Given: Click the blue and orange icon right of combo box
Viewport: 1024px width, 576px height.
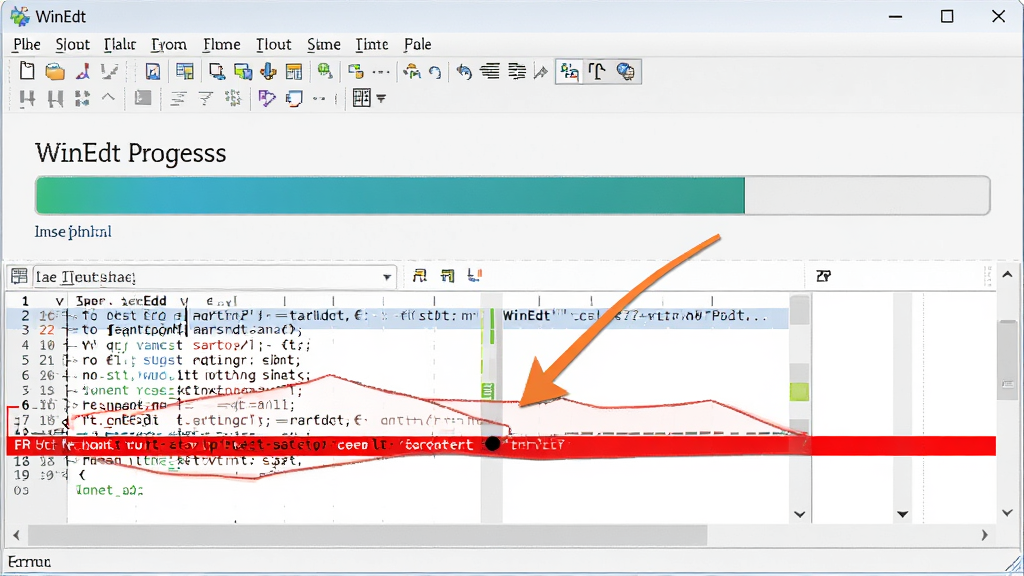Looking at the screenshot, I should coord(475,276).
